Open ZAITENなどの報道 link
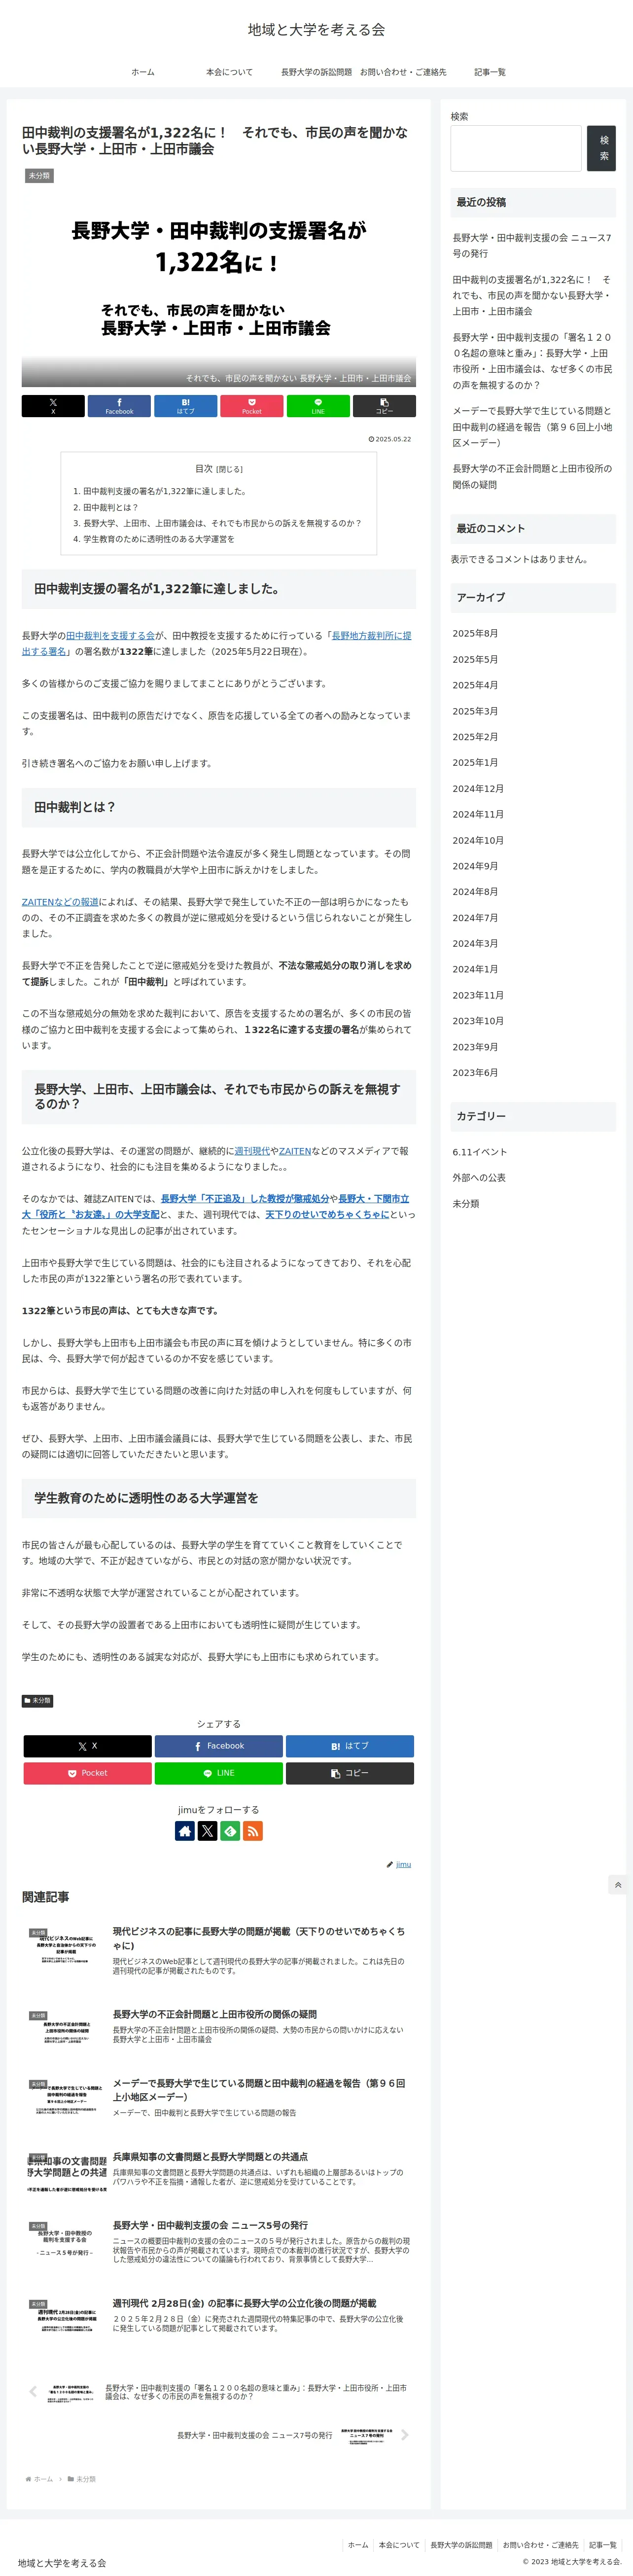633x2576 pixels. tap(61, 901)
